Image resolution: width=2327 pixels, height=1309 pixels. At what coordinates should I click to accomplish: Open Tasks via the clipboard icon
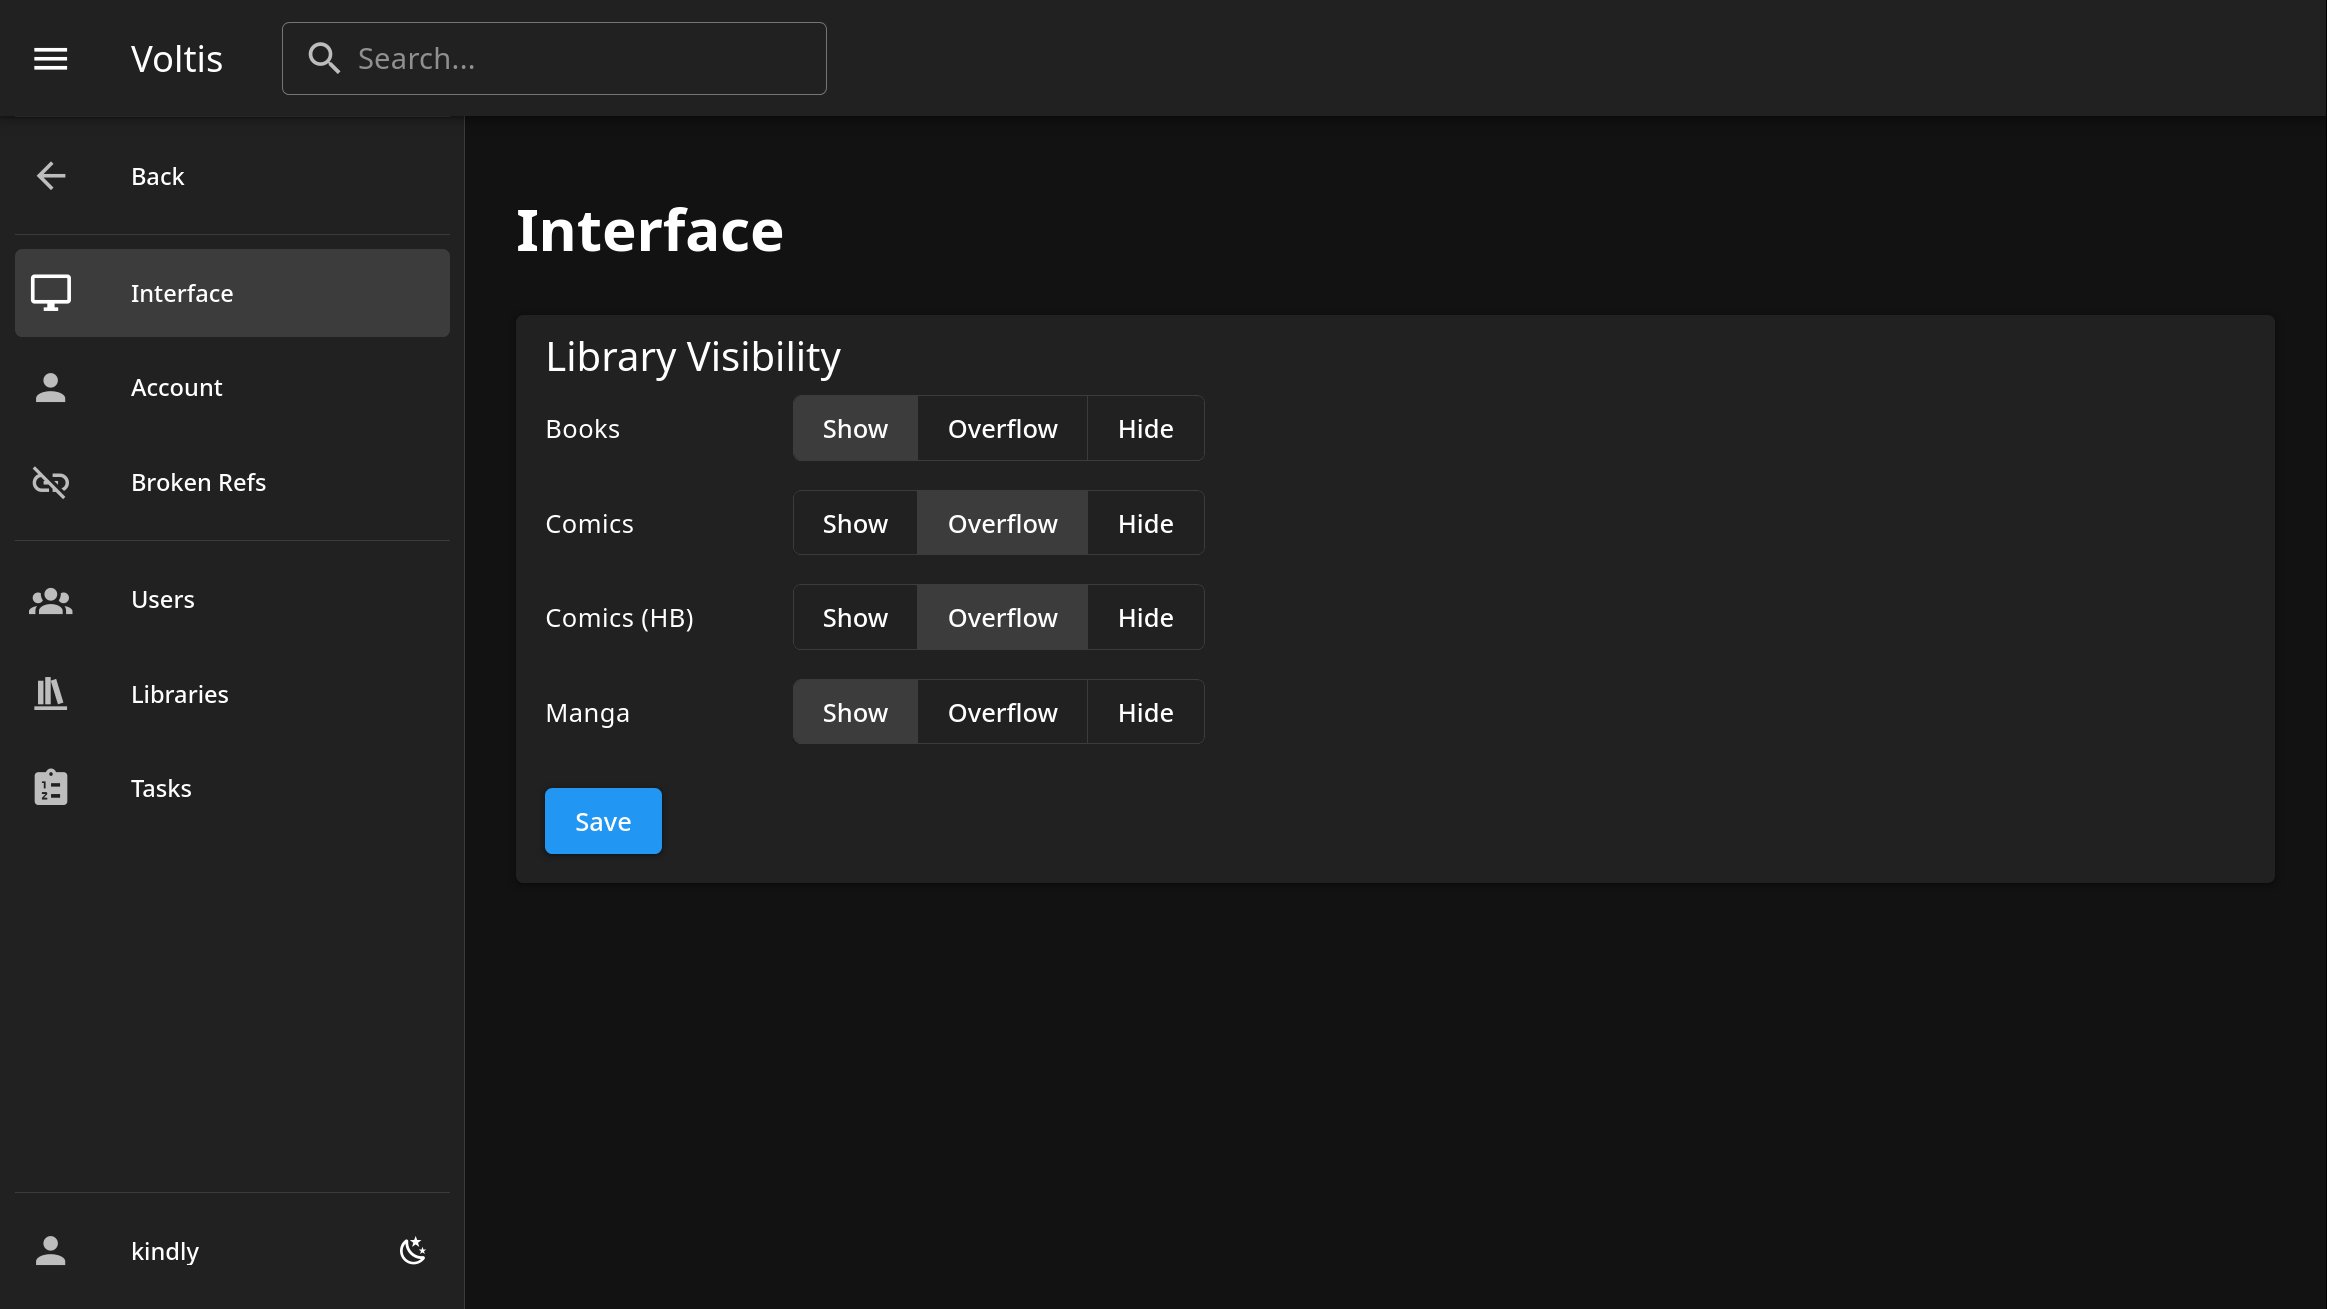click(50, 787)
